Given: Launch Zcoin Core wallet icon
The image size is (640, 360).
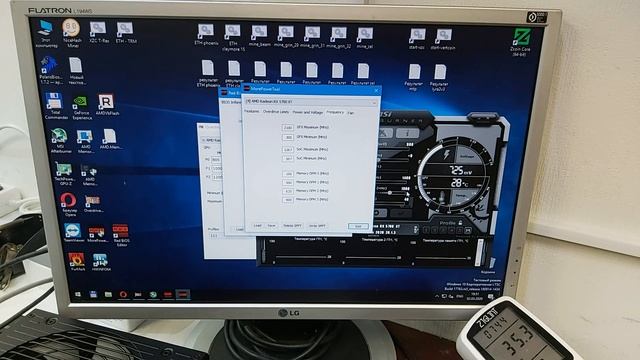Looking at the screenshot, I should click(x=521, y=42).
